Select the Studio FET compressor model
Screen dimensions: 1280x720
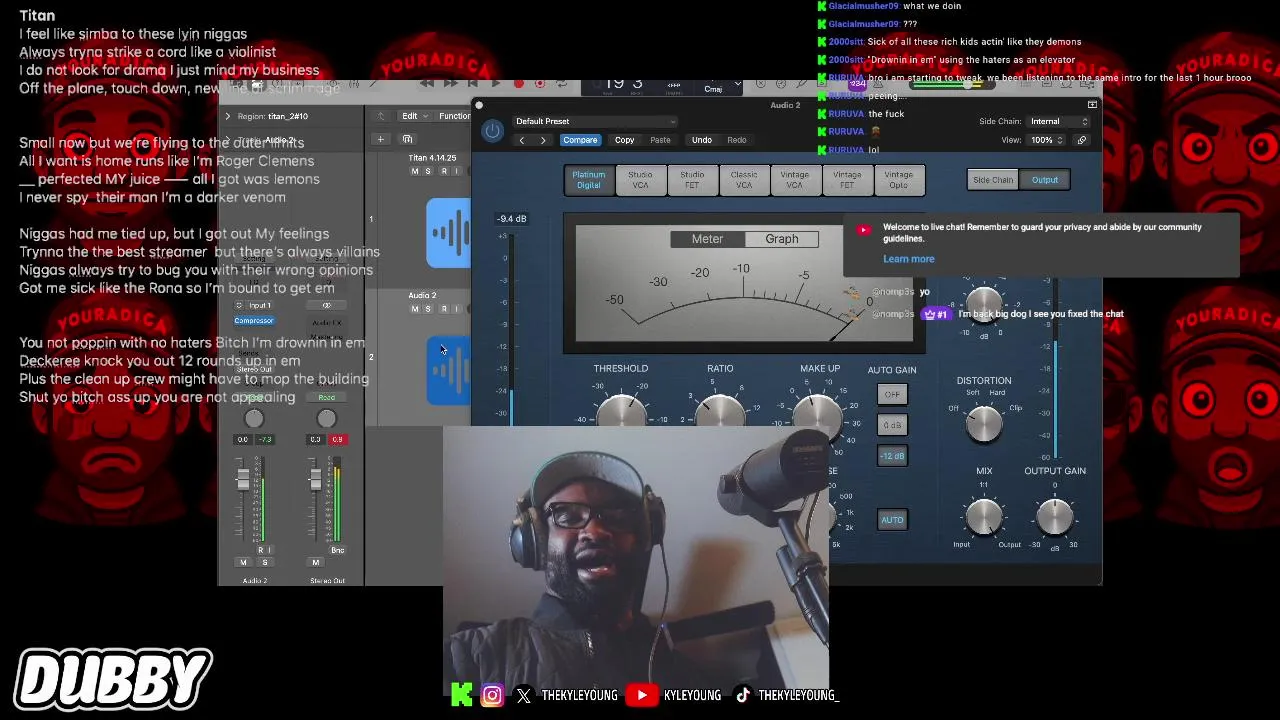(x=692, y=180)
